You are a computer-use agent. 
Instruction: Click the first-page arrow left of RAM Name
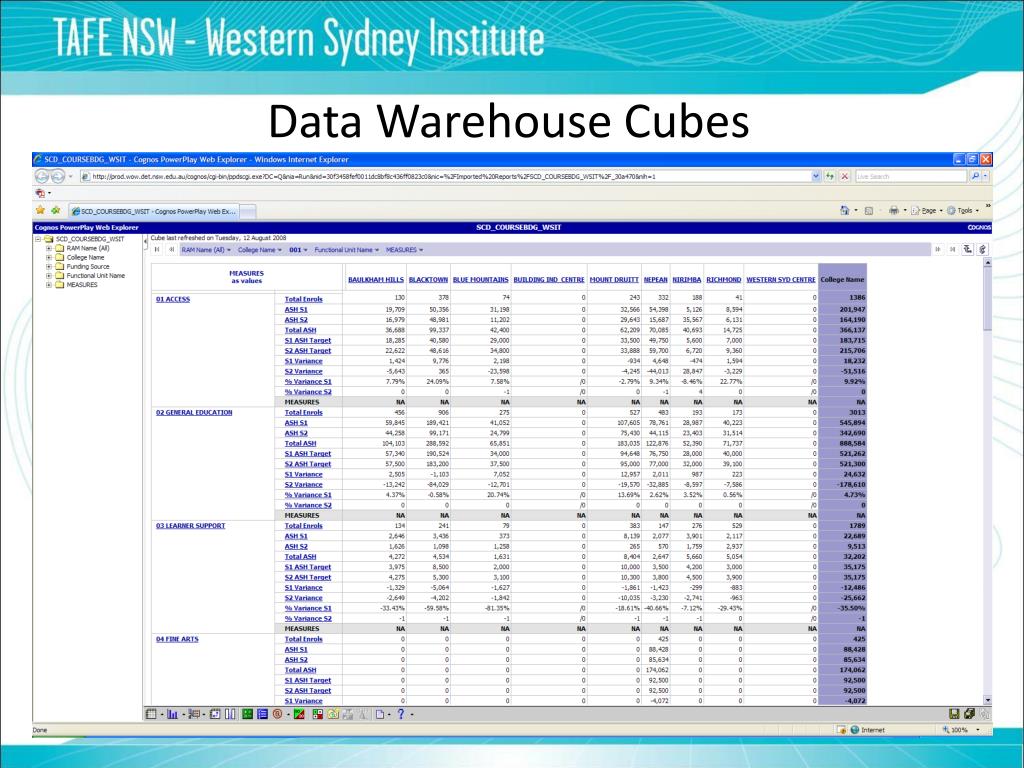point(157,249)
